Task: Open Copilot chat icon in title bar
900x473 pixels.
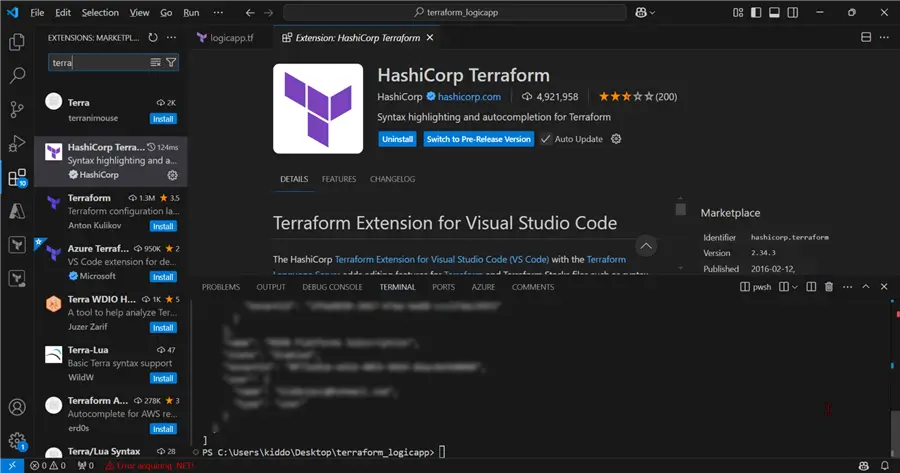Action: click(x=641, y=12)
